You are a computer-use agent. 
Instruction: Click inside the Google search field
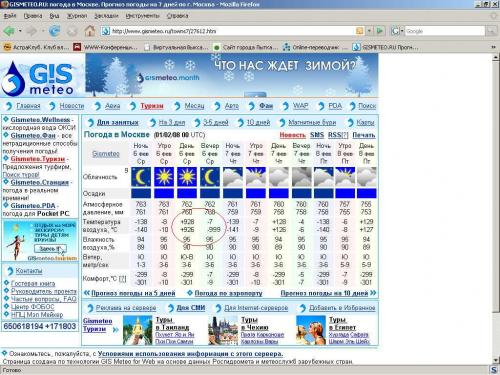click(444, 31)
